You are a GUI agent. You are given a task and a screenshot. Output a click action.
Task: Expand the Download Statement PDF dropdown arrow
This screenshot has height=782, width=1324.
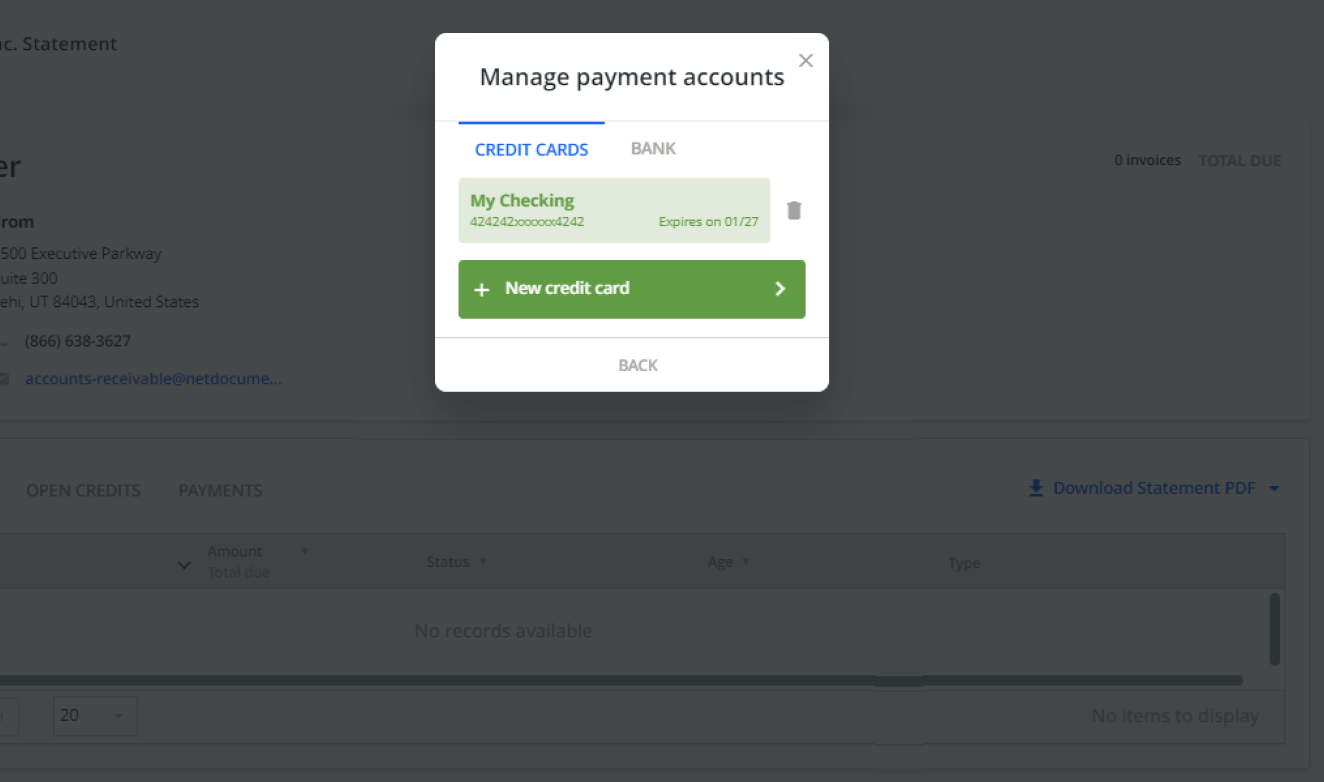pos(1274,489)
